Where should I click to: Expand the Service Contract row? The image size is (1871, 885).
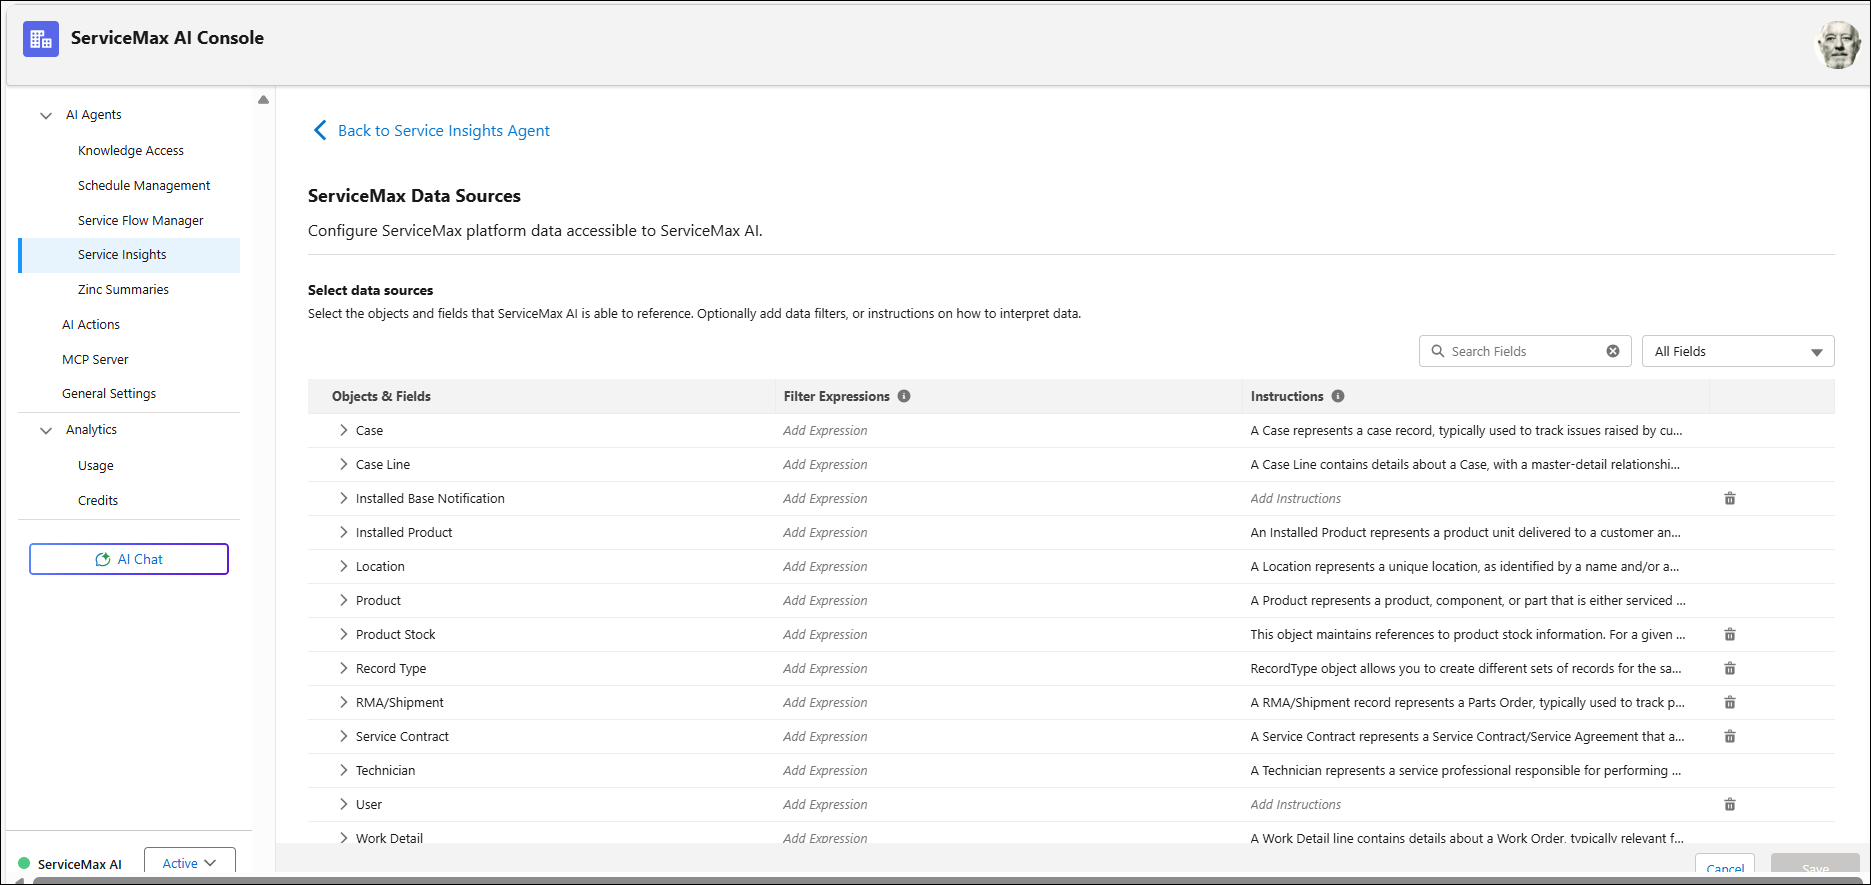pyautogui.click(x=343, y=736)
